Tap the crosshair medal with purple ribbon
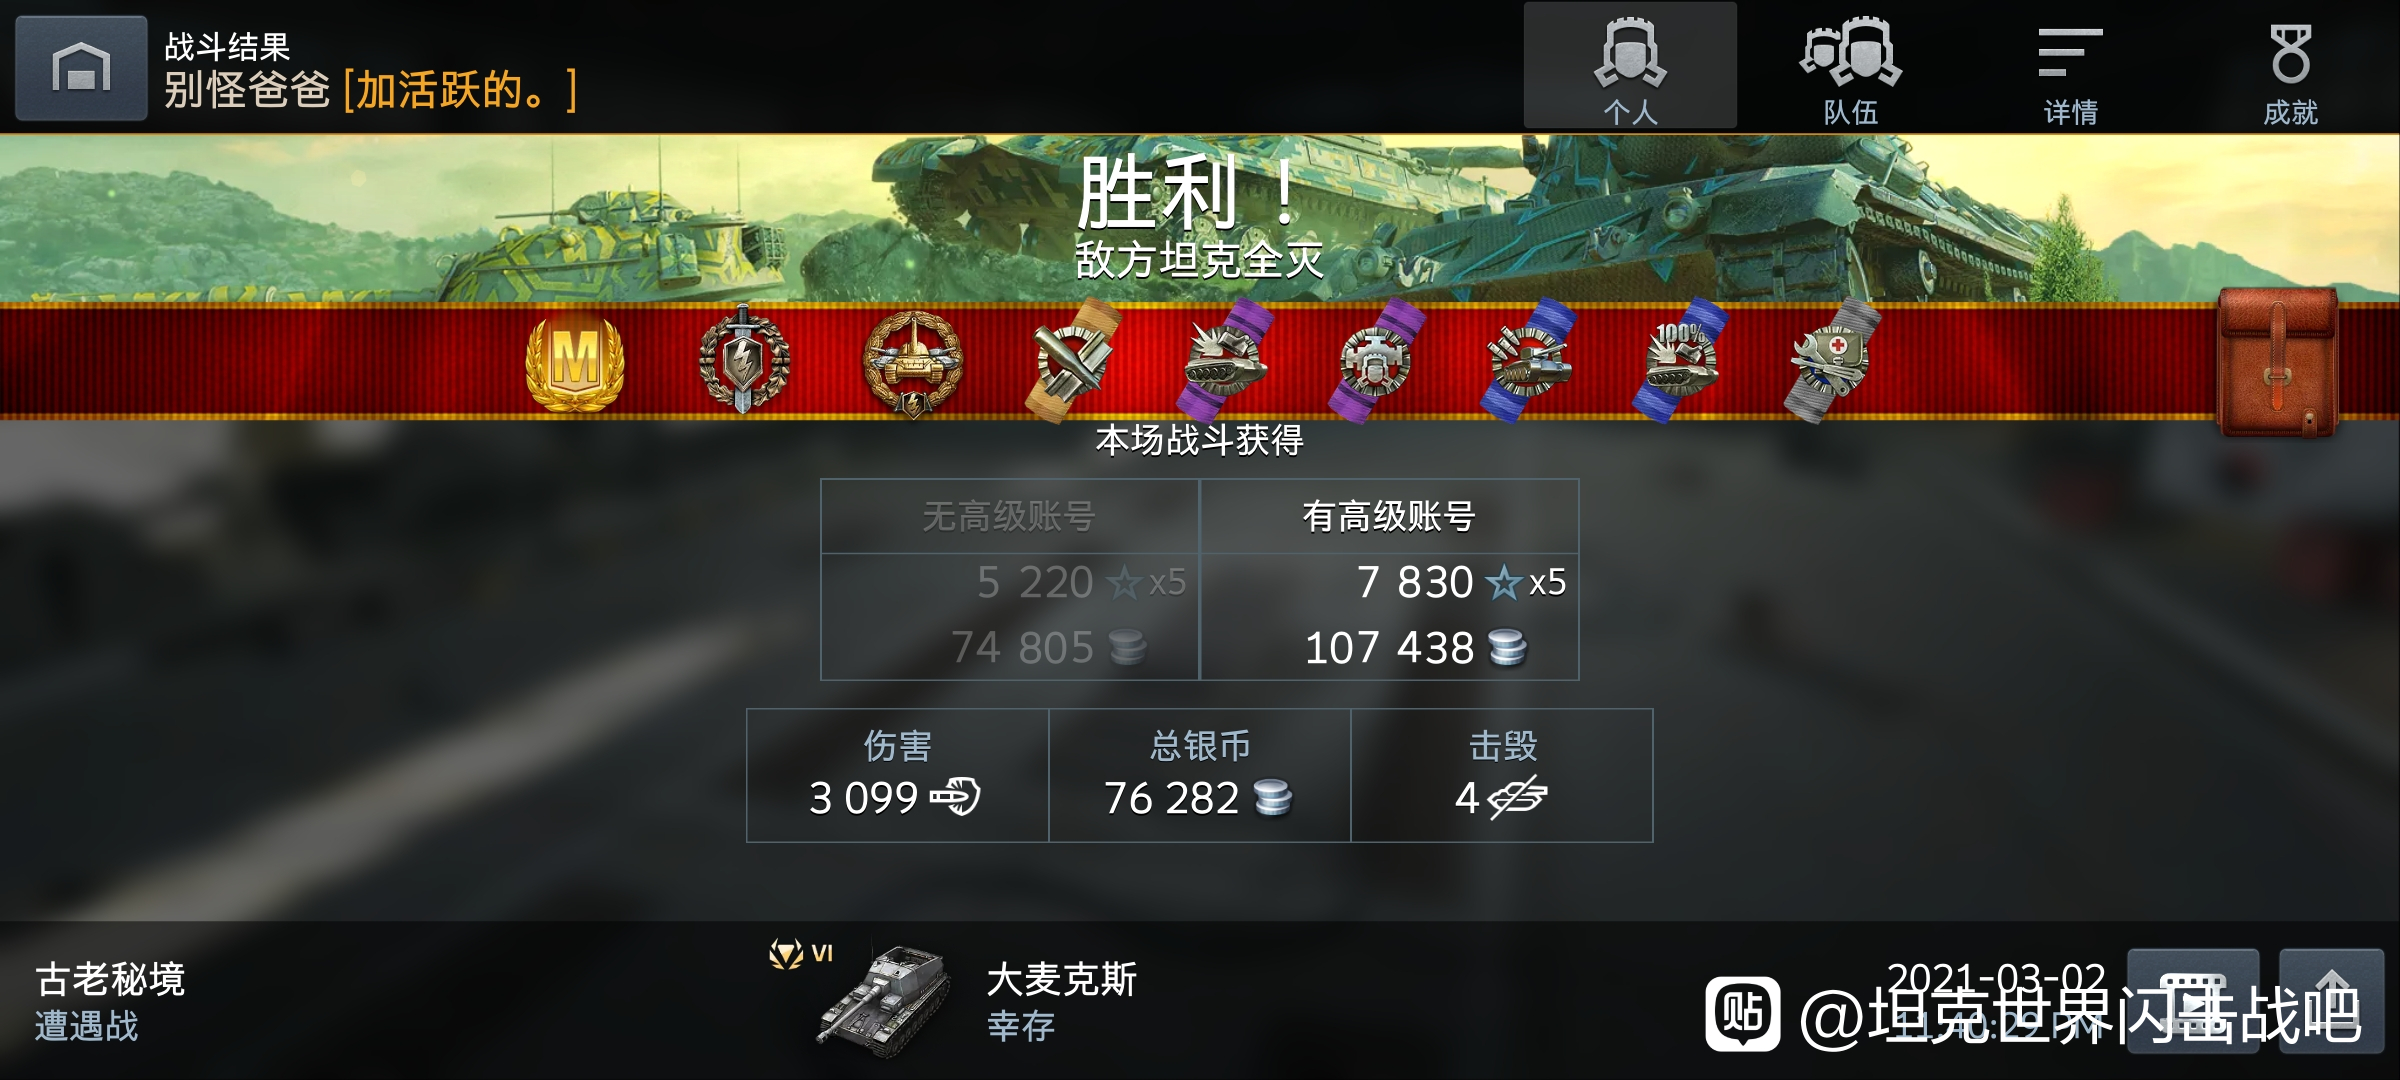This screenshot has height=1080, width=2400. click(1377, 360)
